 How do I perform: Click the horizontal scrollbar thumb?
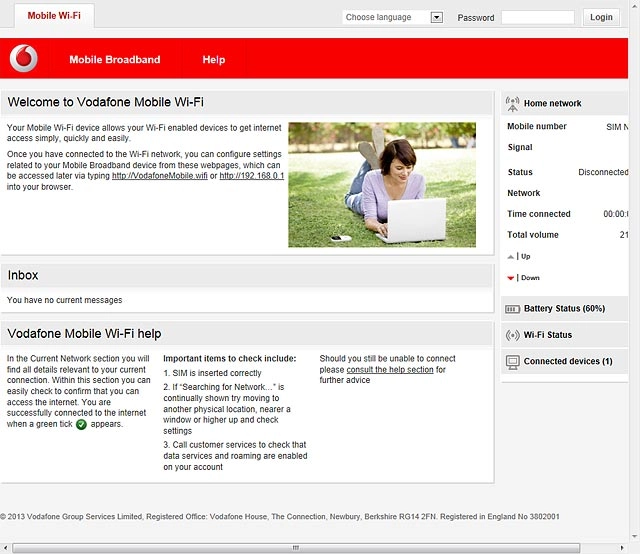coord(296,548)
